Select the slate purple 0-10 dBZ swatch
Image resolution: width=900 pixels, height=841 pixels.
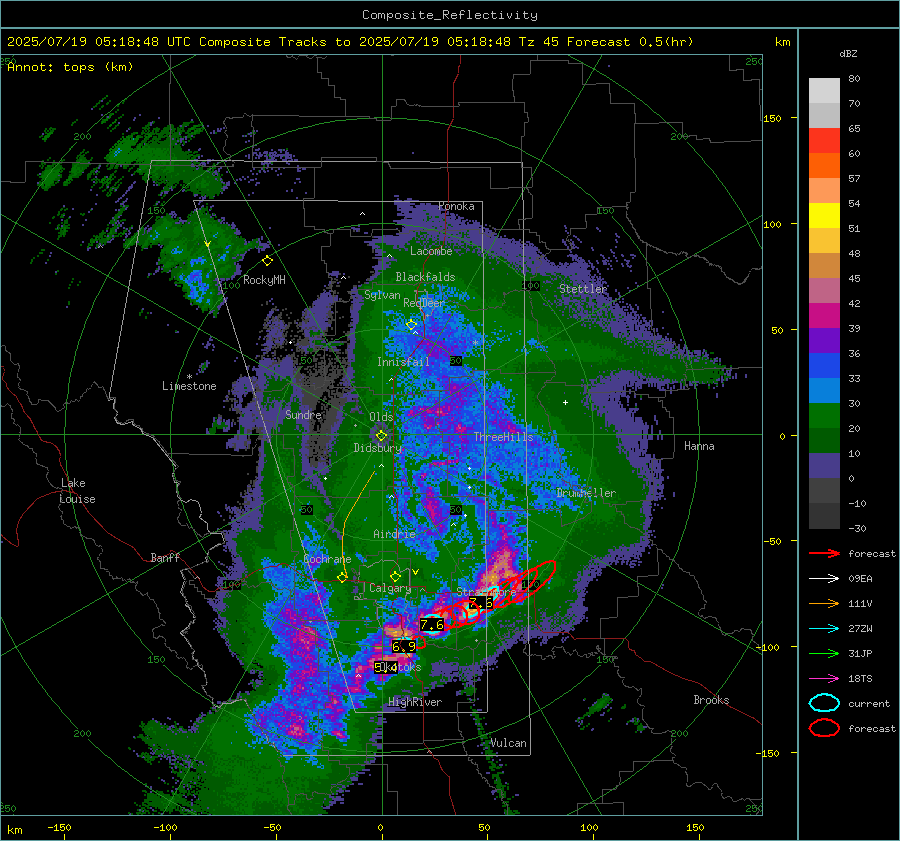pos(824,466)
